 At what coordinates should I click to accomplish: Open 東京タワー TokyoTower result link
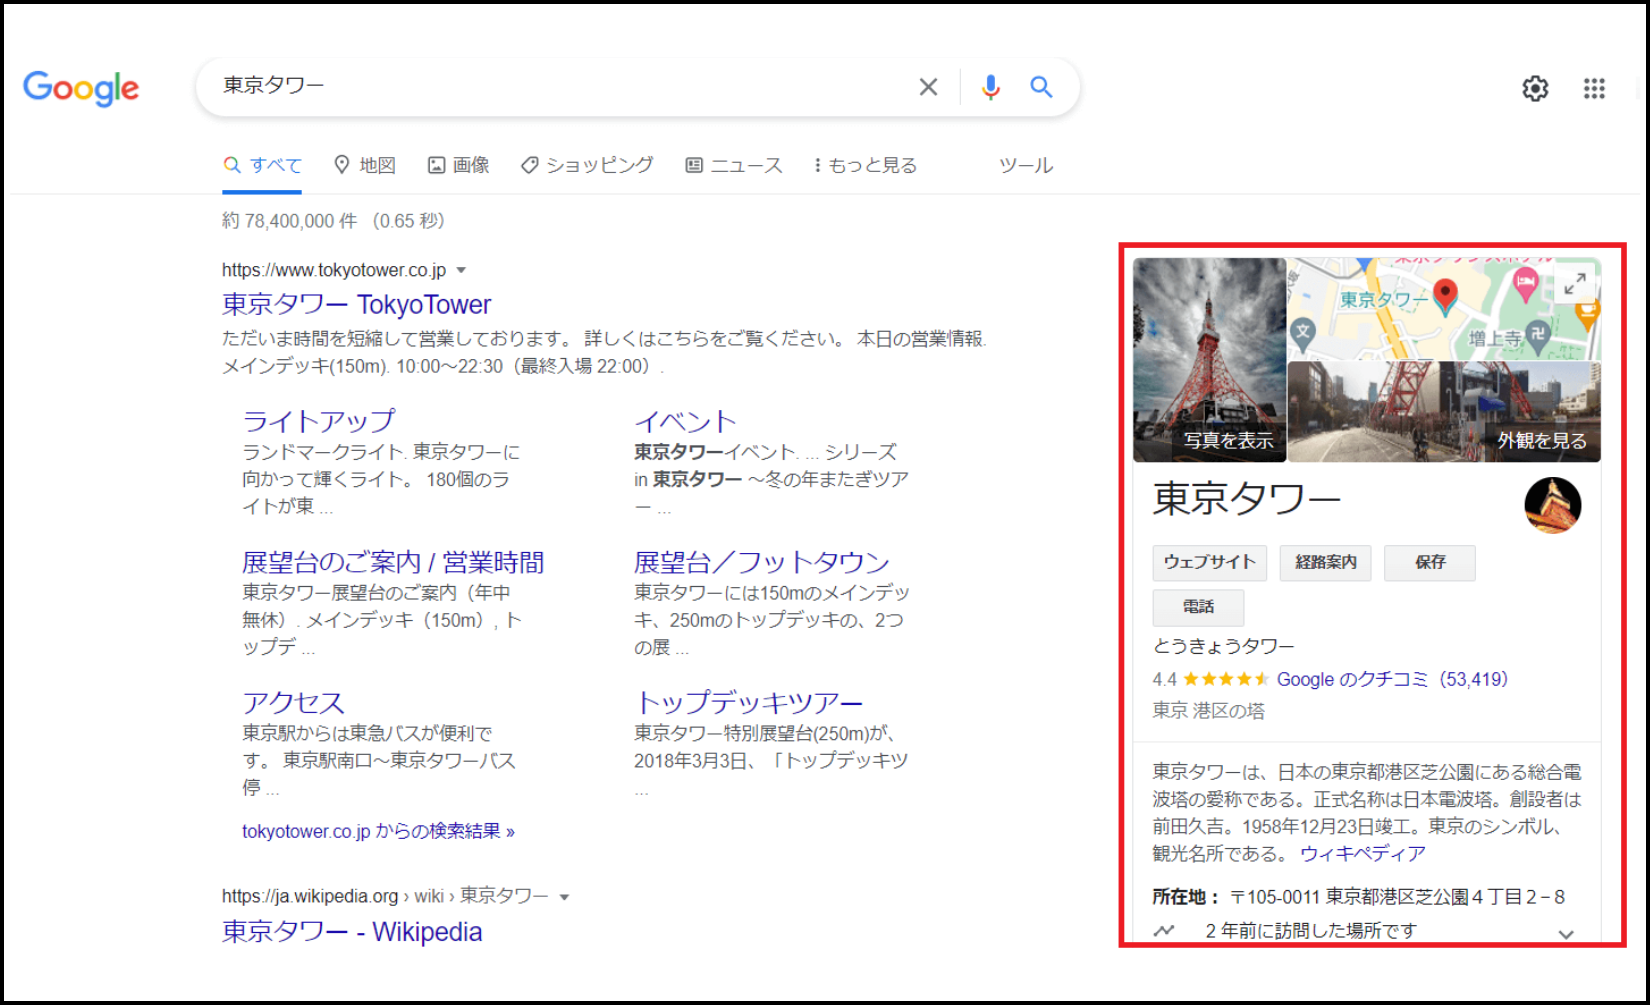point(357,304)
